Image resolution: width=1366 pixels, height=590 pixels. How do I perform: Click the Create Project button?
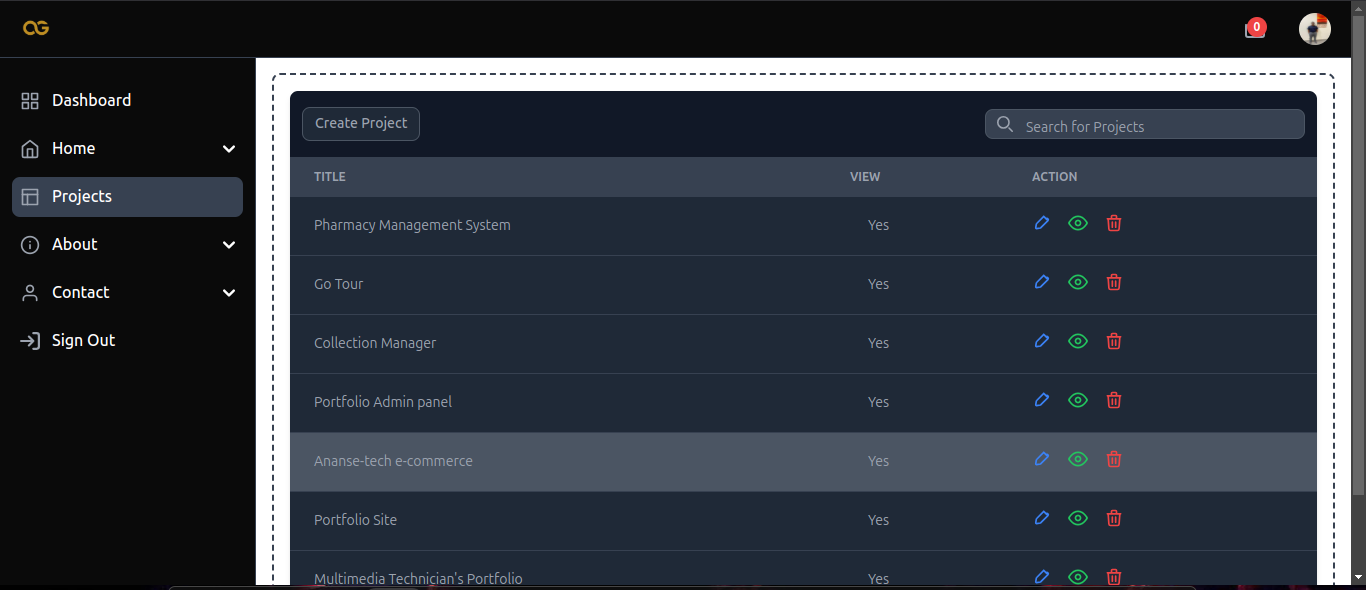pyautogui.click(x=360, y=123)
